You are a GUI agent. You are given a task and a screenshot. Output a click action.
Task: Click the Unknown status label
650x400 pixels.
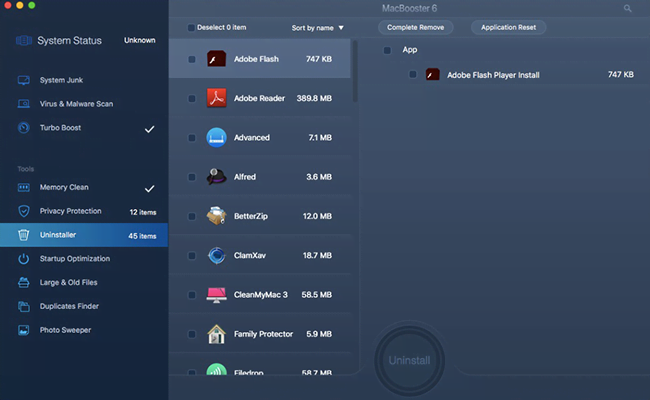(x=140, y=40)
